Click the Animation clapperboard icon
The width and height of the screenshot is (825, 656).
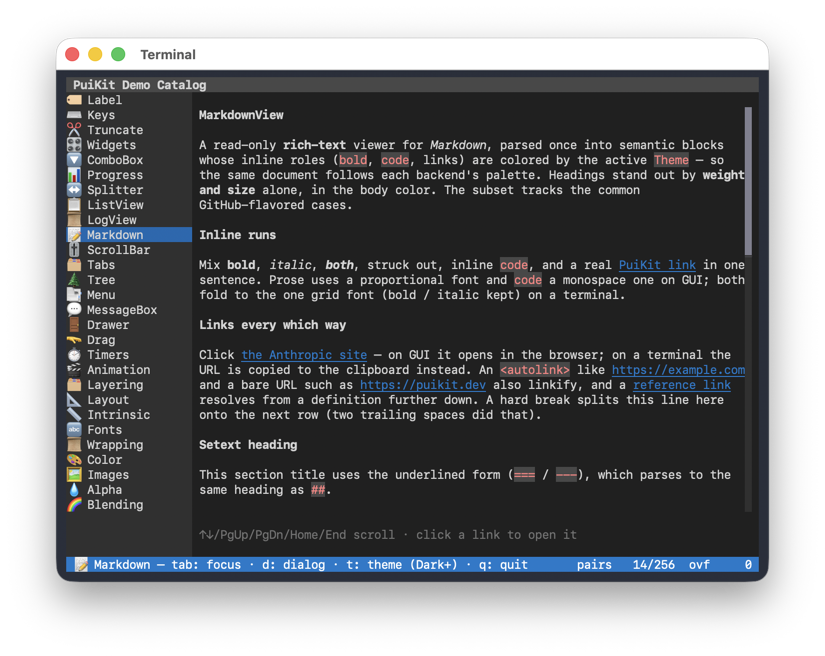click(x=74, y=370)
